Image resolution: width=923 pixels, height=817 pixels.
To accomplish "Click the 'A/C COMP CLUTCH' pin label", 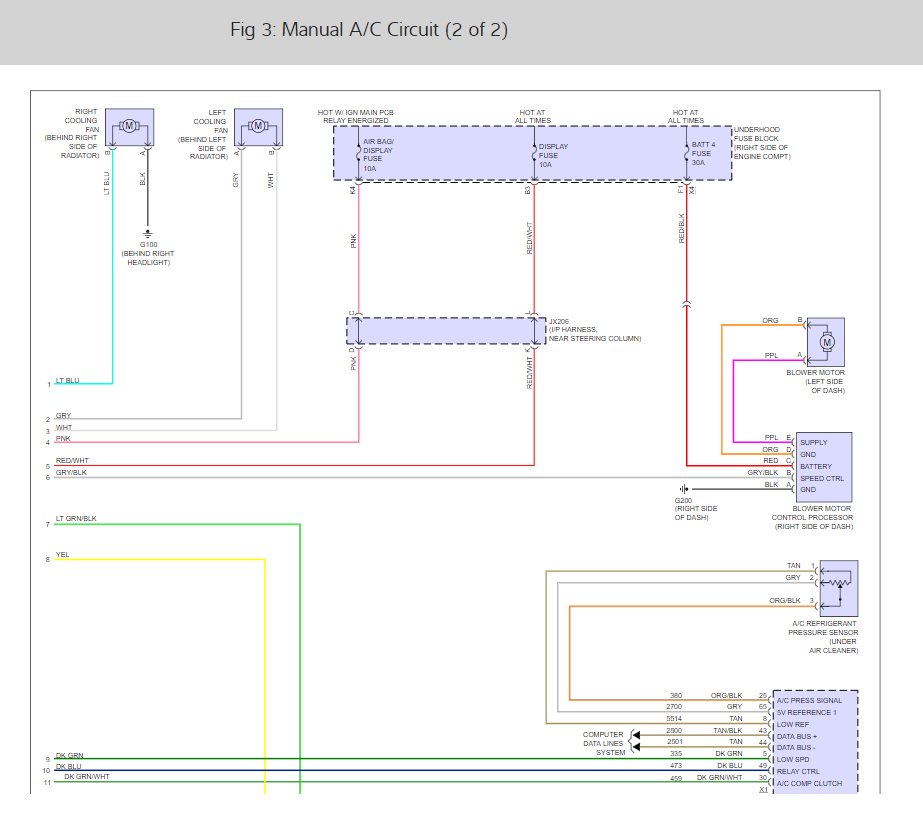I will pos(809,783).
